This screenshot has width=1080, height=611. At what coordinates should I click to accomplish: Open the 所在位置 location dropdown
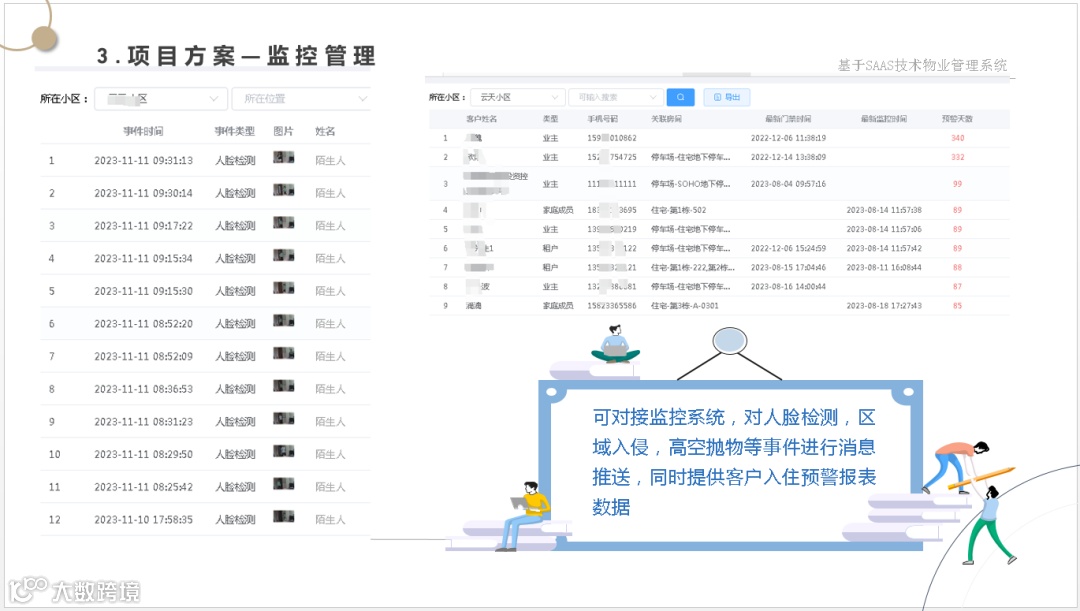coord(302,99)
